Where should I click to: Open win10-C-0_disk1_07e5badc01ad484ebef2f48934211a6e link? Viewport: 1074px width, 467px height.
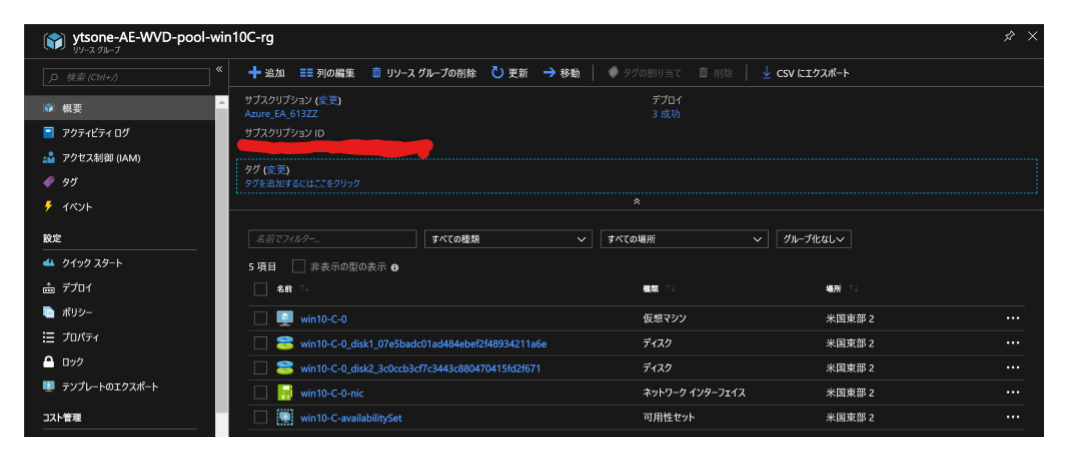pyautogui.click(x=423, y=344)
